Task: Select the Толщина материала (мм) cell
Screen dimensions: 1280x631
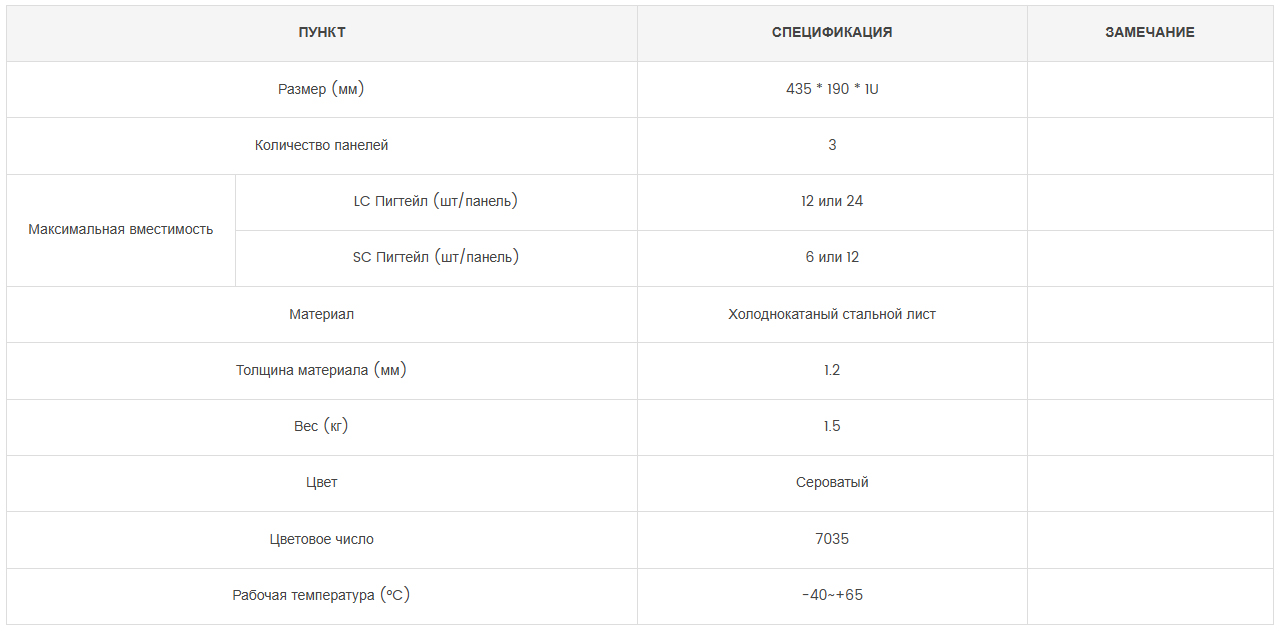Action: click(321, 370)
